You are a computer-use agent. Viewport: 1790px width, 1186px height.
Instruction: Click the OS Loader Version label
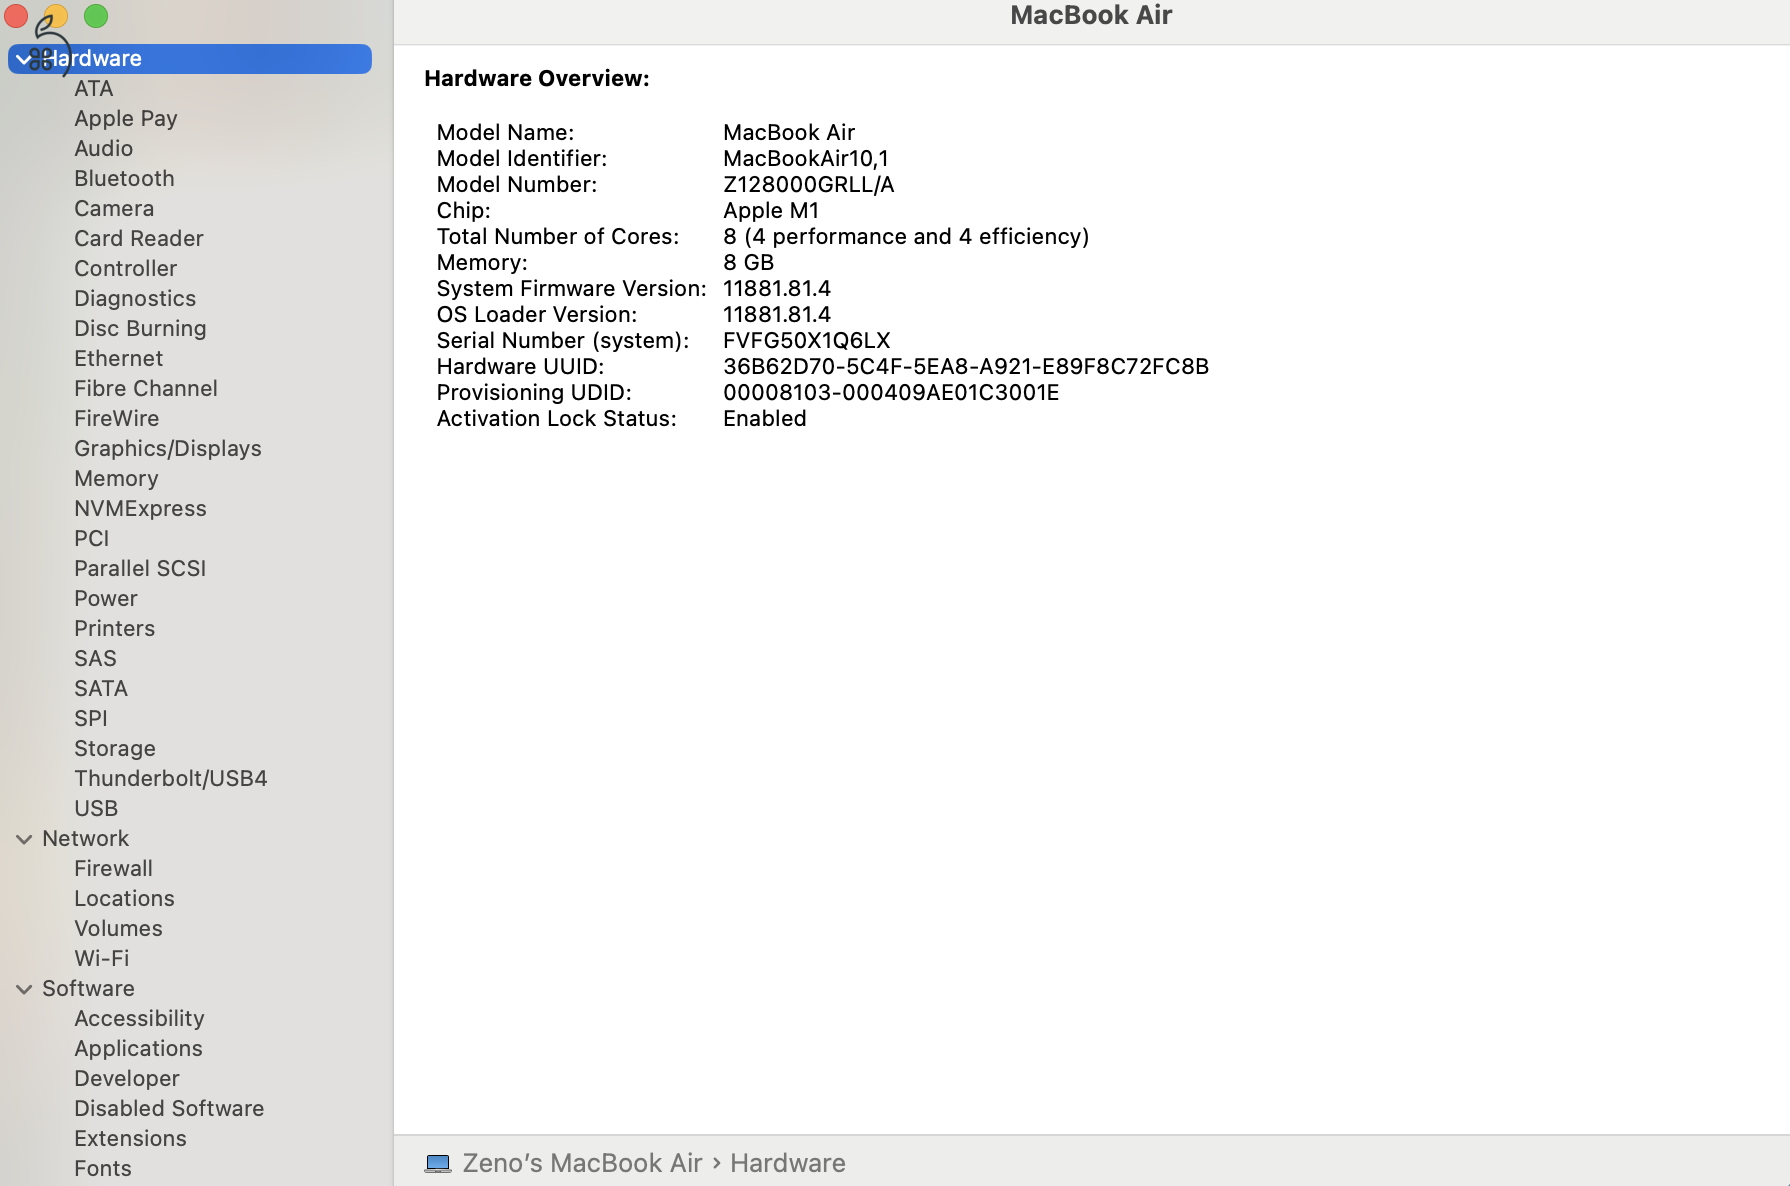(x=536, y=315)
